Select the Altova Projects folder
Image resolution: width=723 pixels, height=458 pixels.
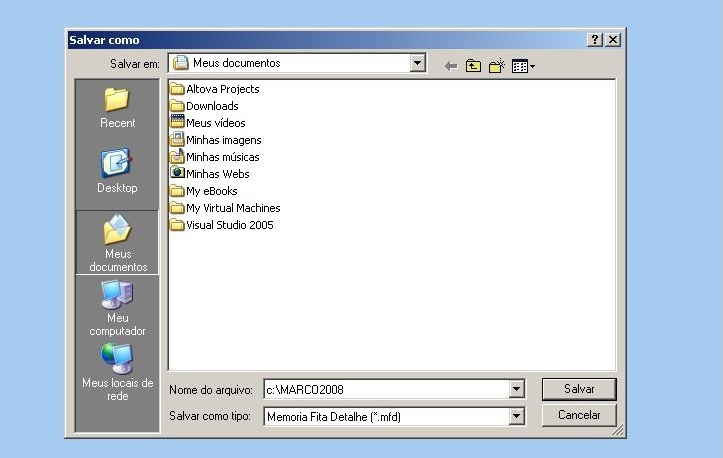[x=222, y=89]
